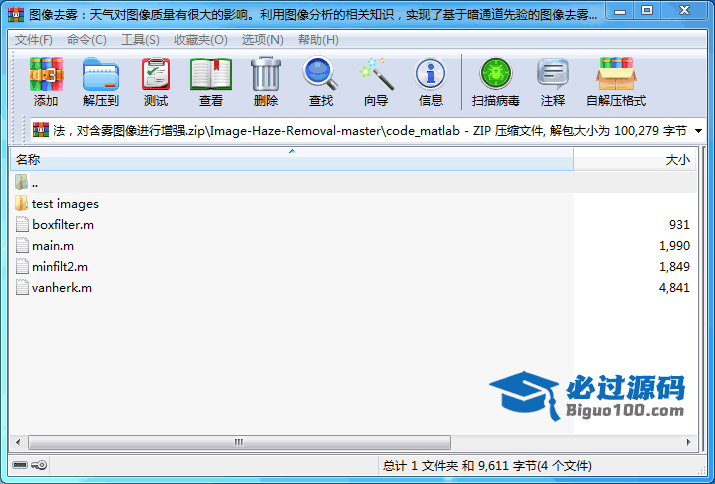Image resolution: width=715 pixels, height=484 pixels.
Task: Open the Help (帮助) menu
Action: [x=318, y=40]
